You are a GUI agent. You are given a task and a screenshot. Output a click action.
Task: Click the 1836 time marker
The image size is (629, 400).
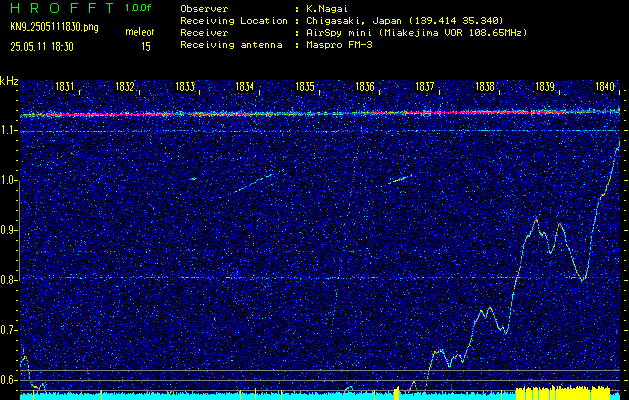pos(365,87)
